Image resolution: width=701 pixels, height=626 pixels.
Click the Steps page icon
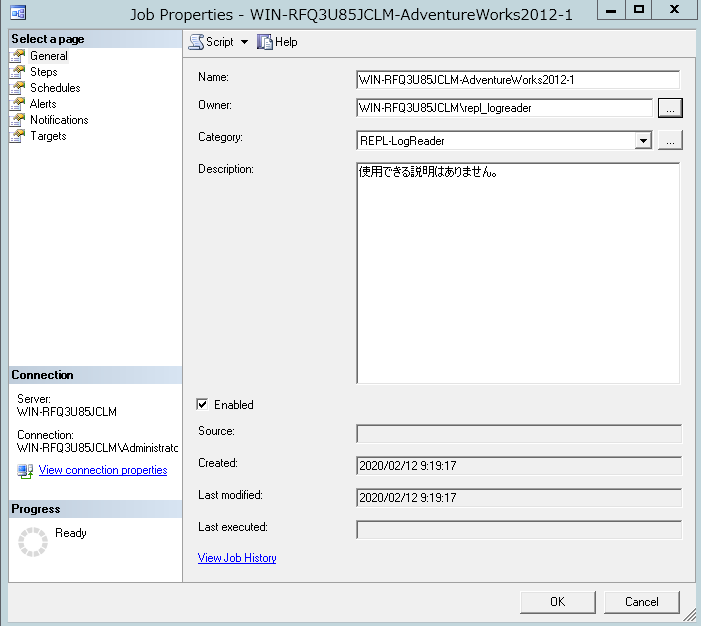17,72
